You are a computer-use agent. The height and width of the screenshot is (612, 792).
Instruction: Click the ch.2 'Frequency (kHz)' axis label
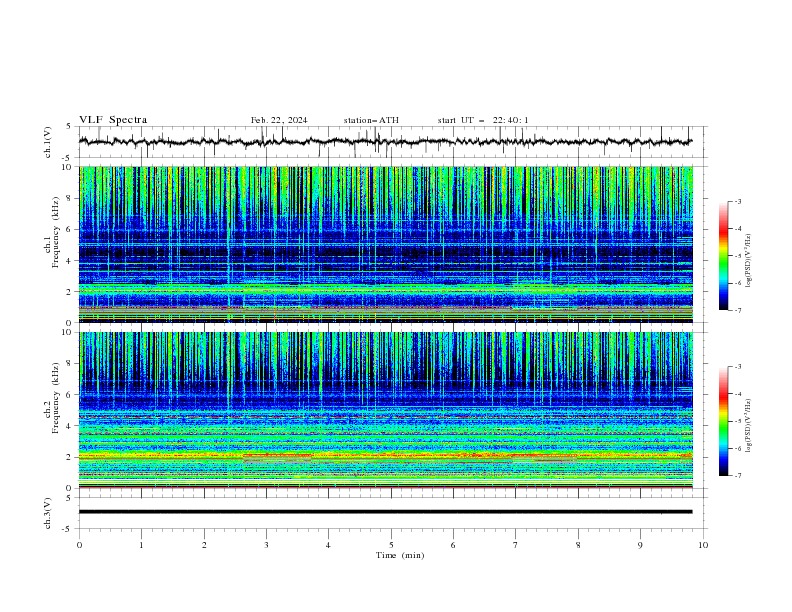(56, 398)
